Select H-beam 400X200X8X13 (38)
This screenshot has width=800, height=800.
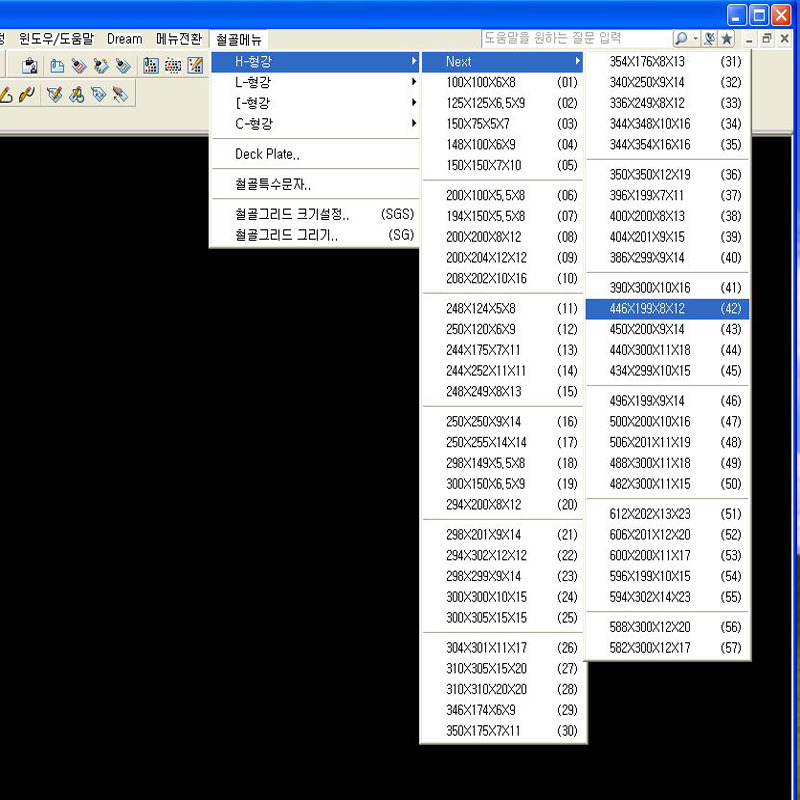667,216
